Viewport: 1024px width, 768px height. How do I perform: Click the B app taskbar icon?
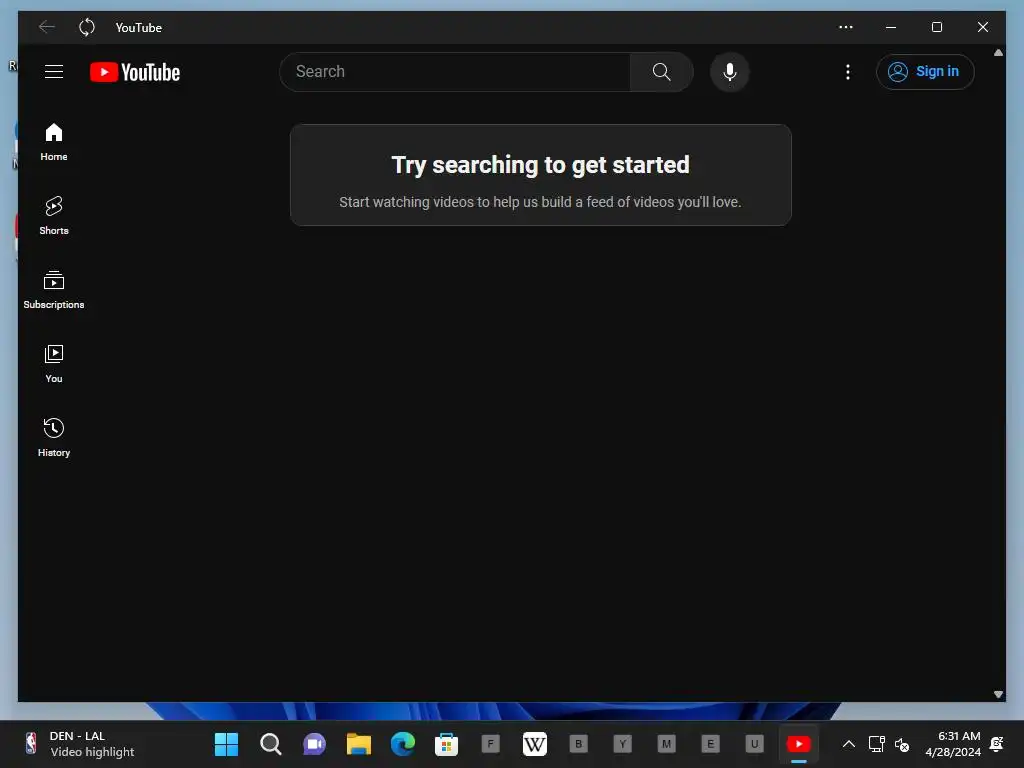(579, 744)
